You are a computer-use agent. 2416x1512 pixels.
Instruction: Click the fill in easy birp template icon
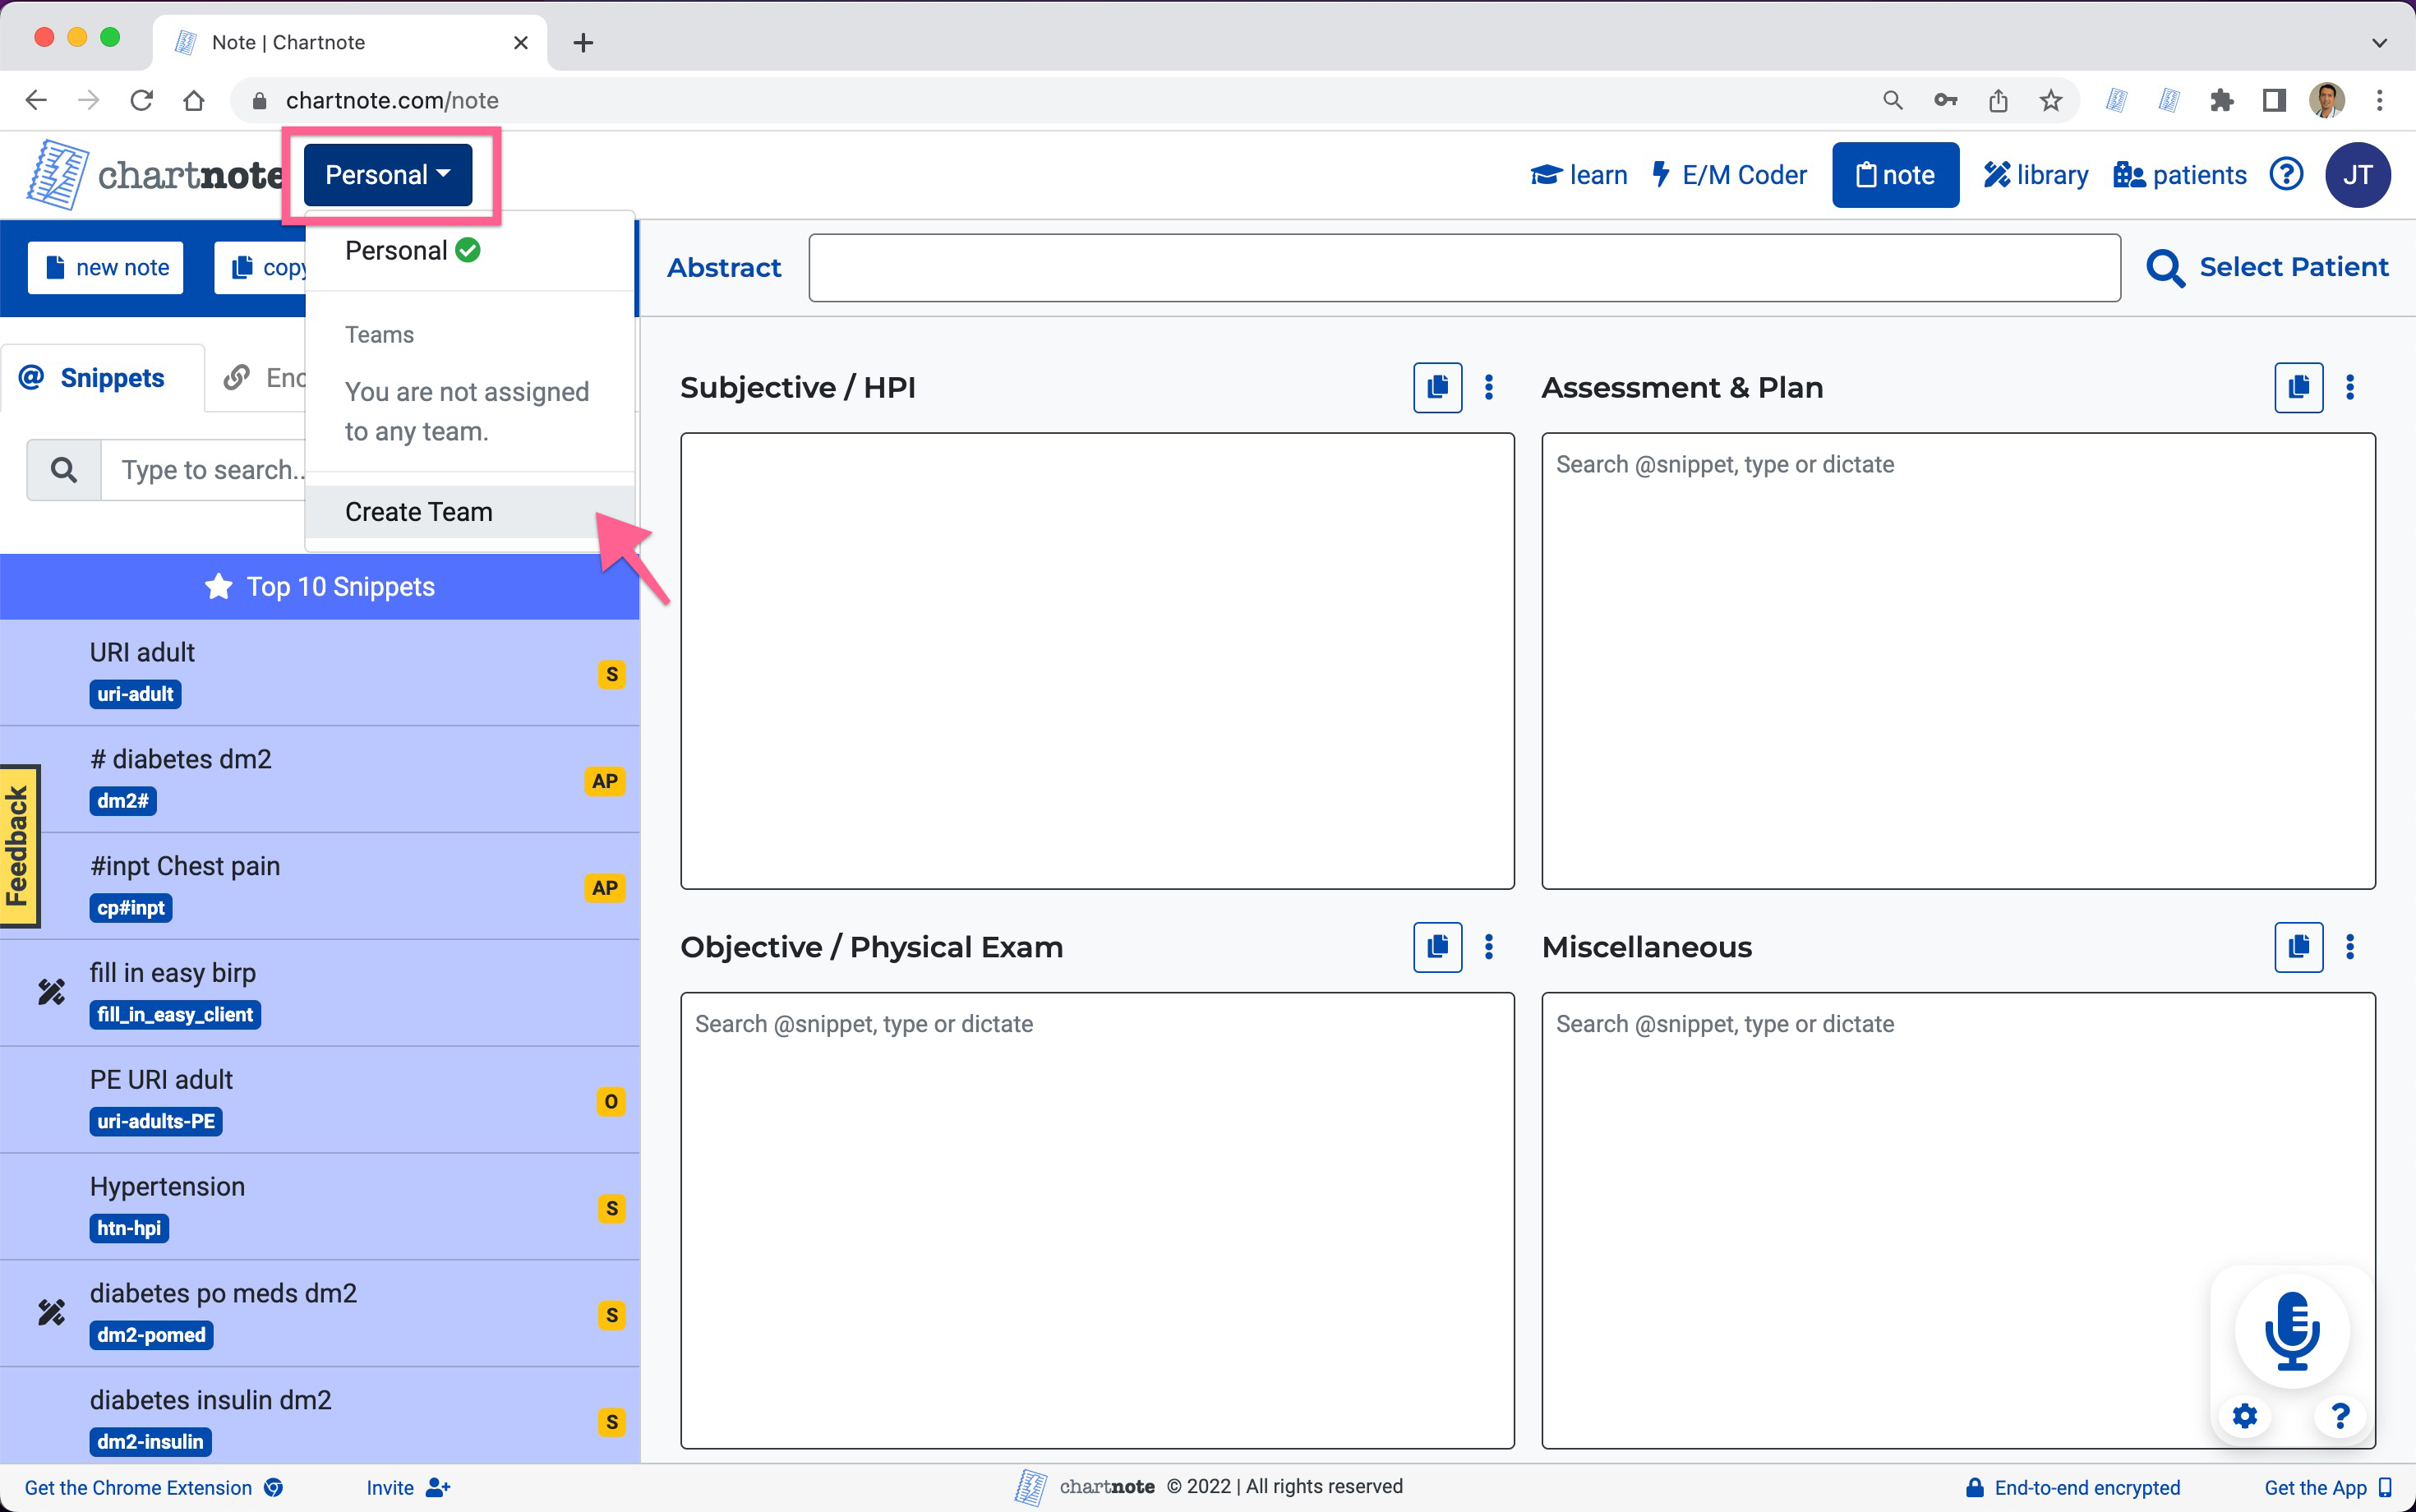point(51,992)
